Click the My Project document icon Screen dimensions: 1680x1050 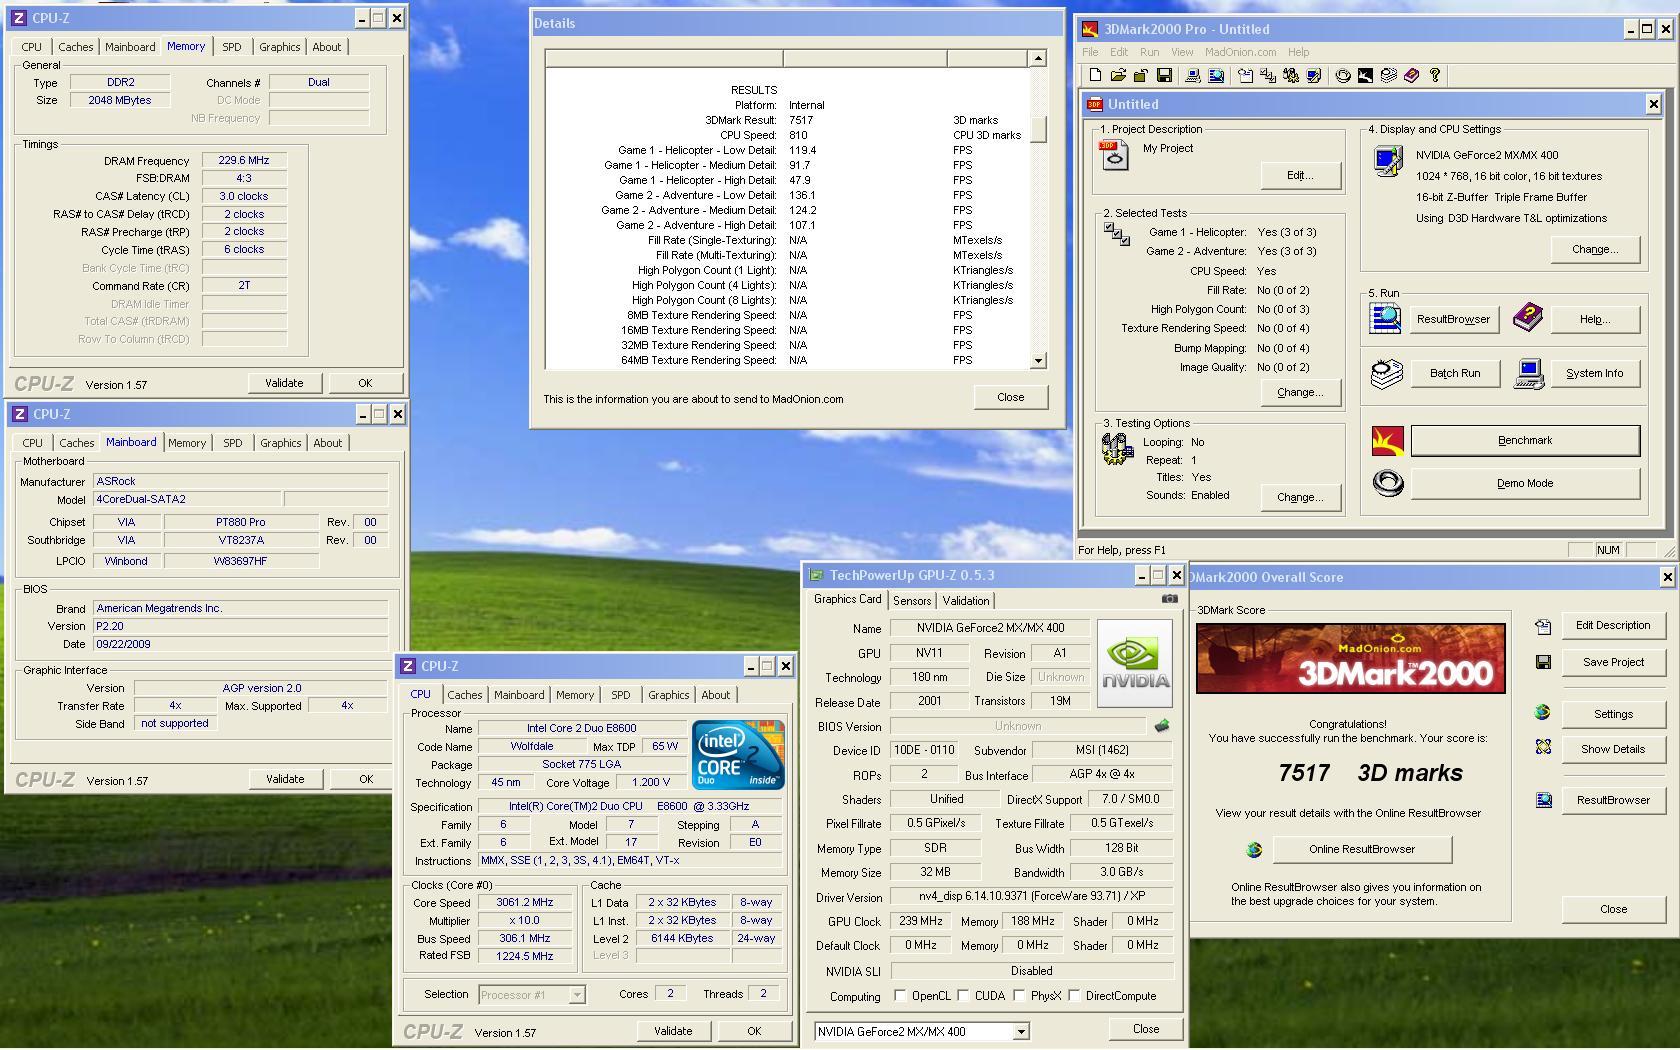[x=1114, y=156]
